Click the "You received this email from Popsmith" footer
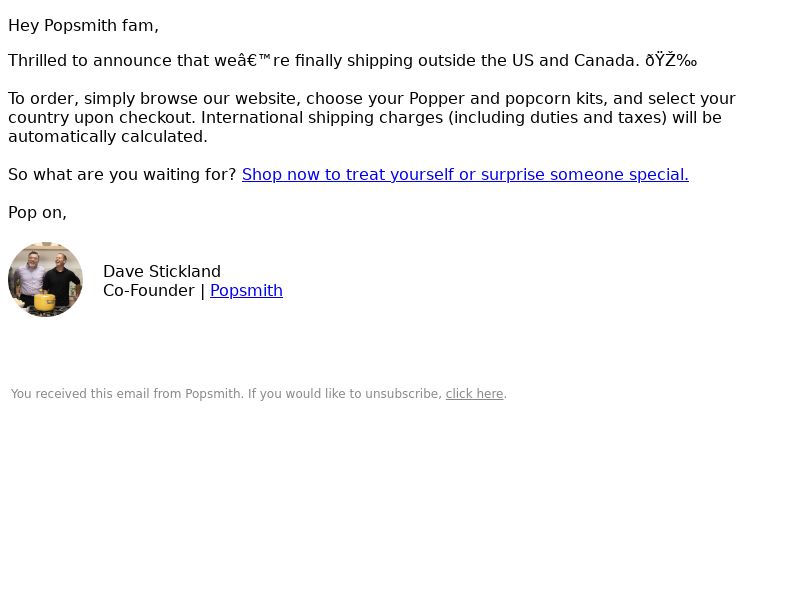This screenshot has height=600, width=800. click(x=127, y=394)
